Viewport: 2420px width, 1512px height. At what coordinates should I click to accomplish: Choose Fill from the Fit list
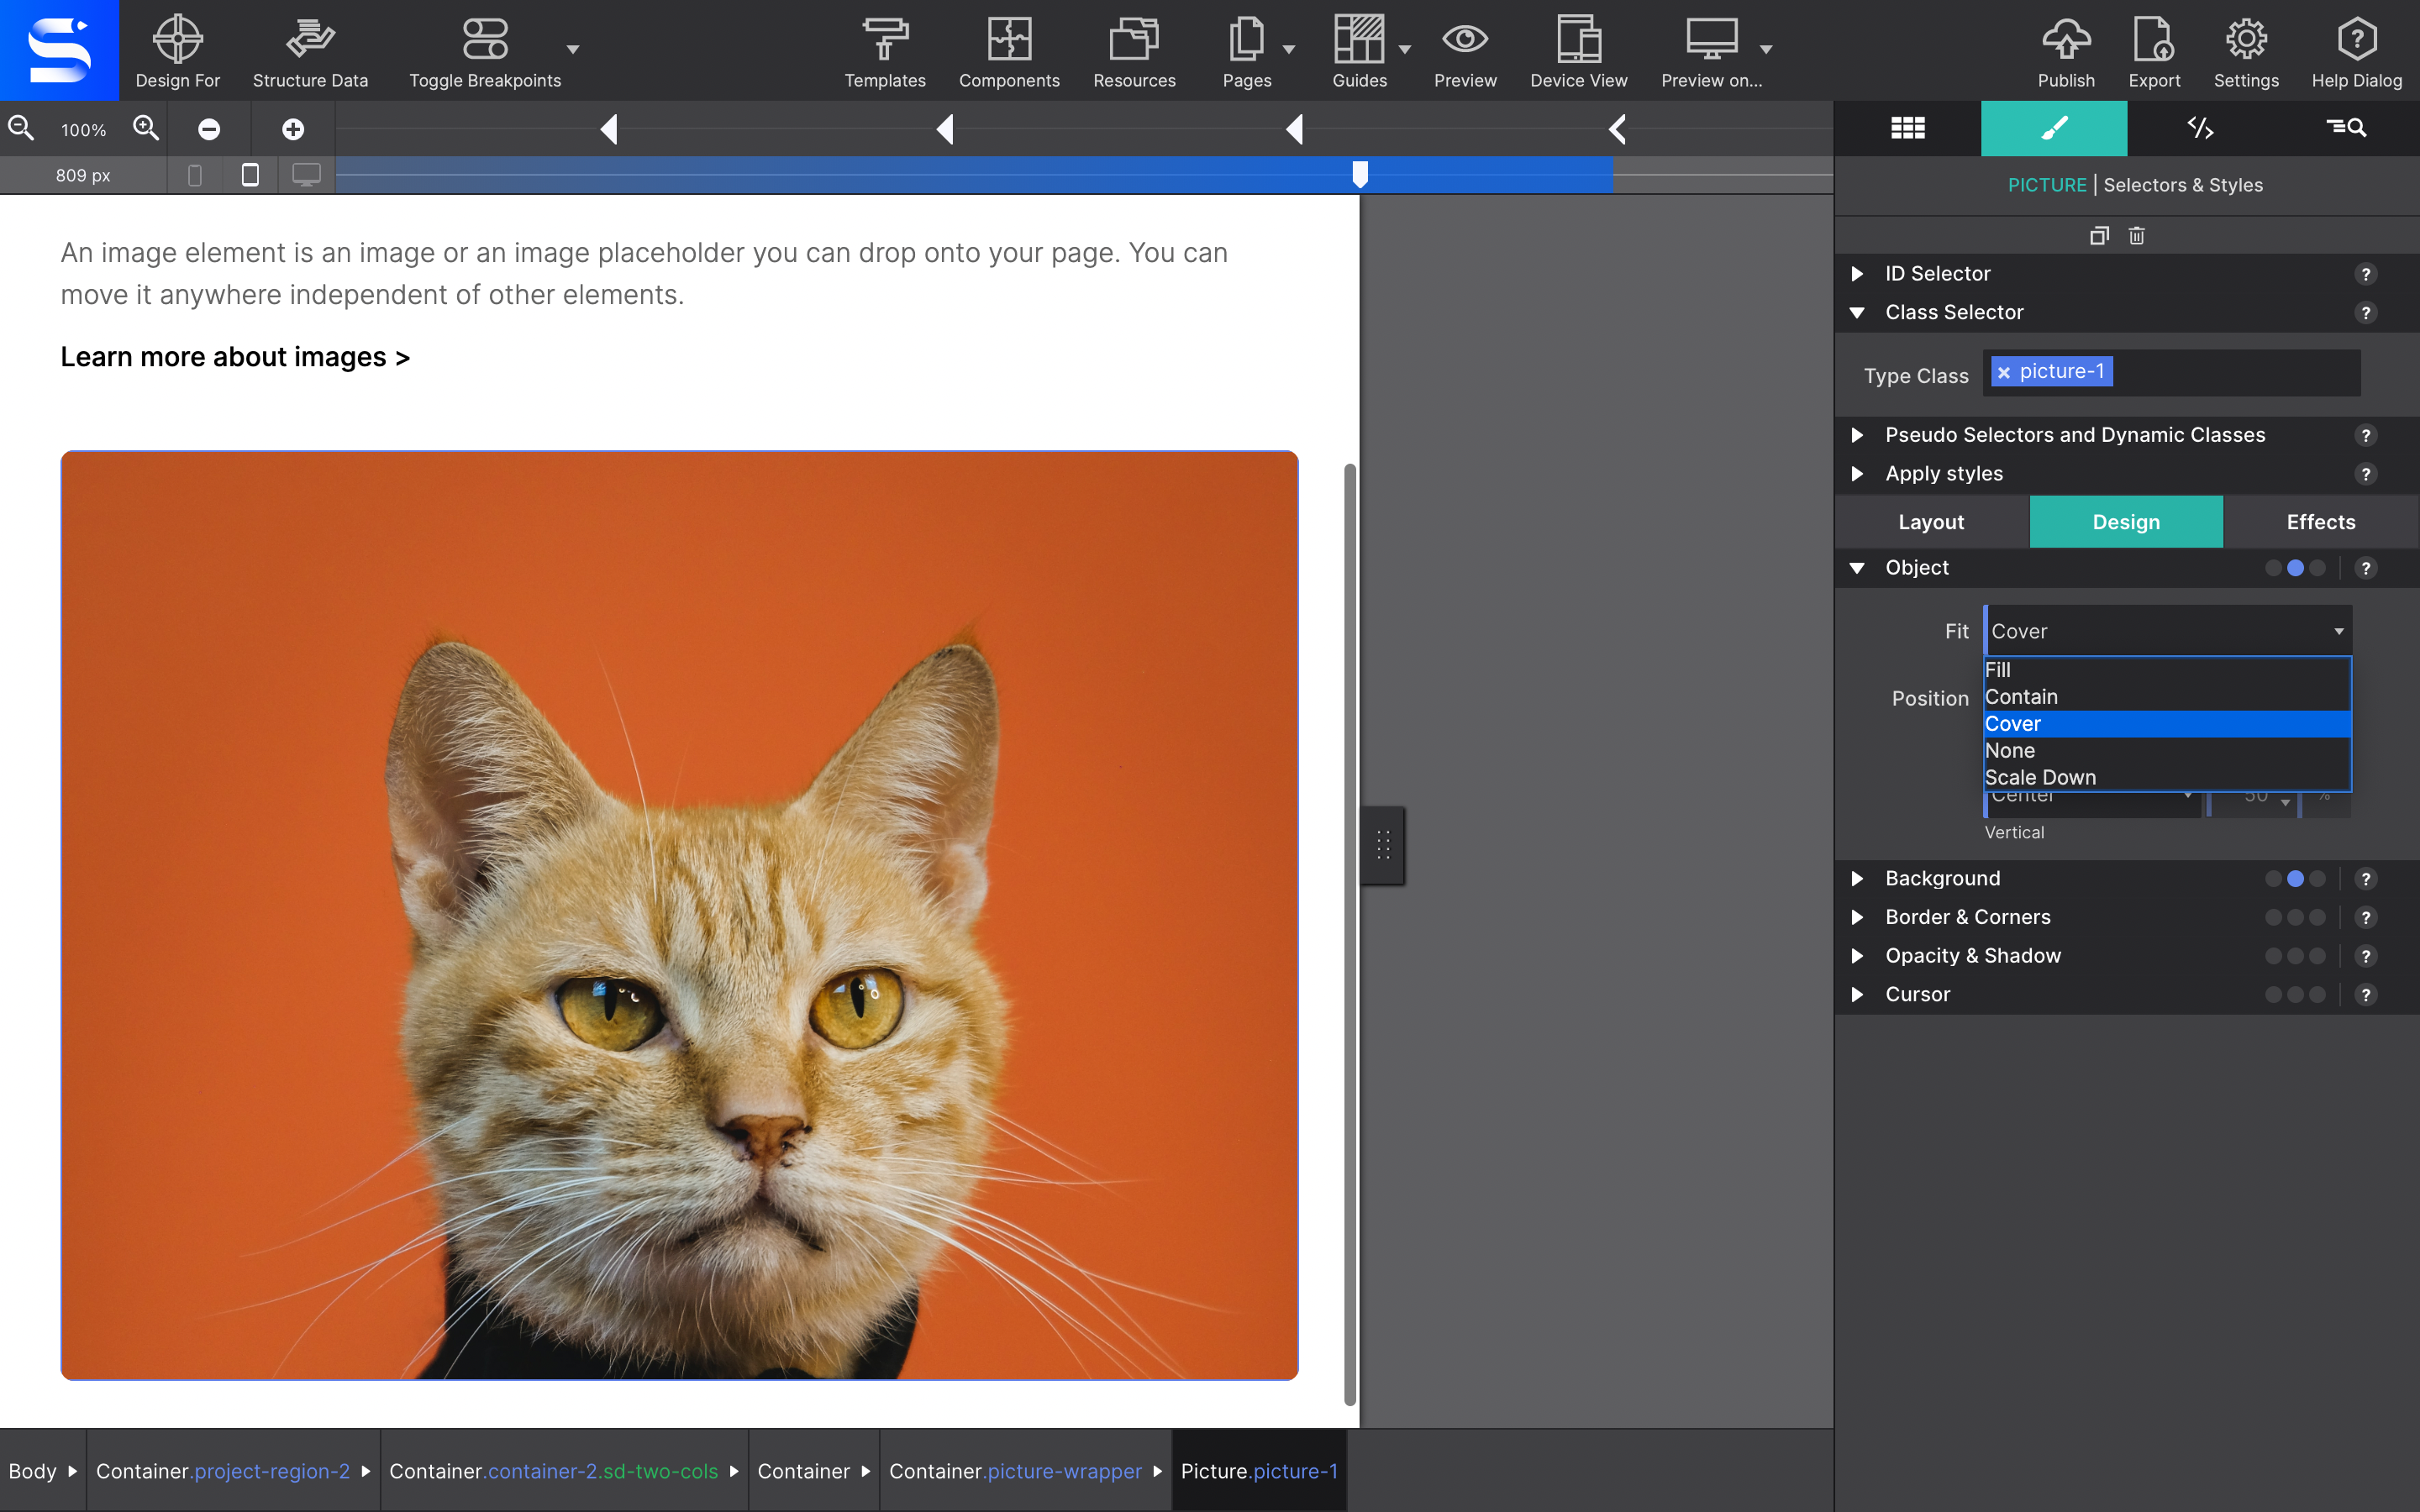tap(2167, 670)
